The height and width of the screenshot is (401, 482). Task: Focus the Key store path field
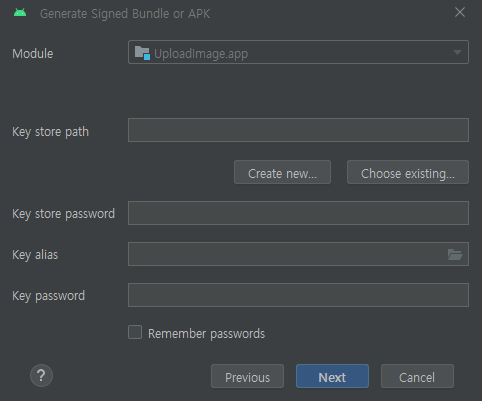click(298, 130)
